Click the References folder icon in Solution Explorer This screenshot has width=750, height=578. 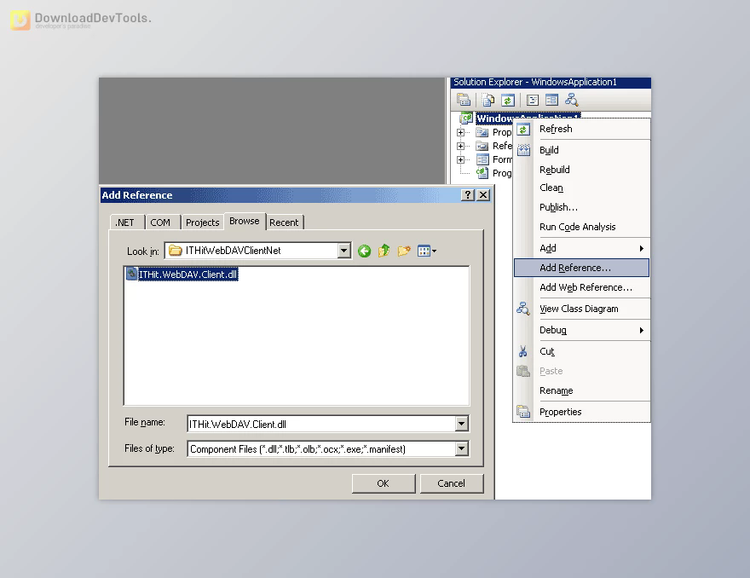coord(482,146)
